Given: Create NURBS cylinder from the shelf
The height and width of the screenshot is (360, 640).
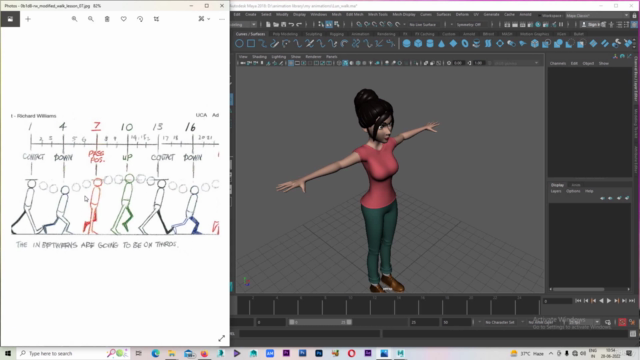Looking at the screenshot, I should 430,43.
